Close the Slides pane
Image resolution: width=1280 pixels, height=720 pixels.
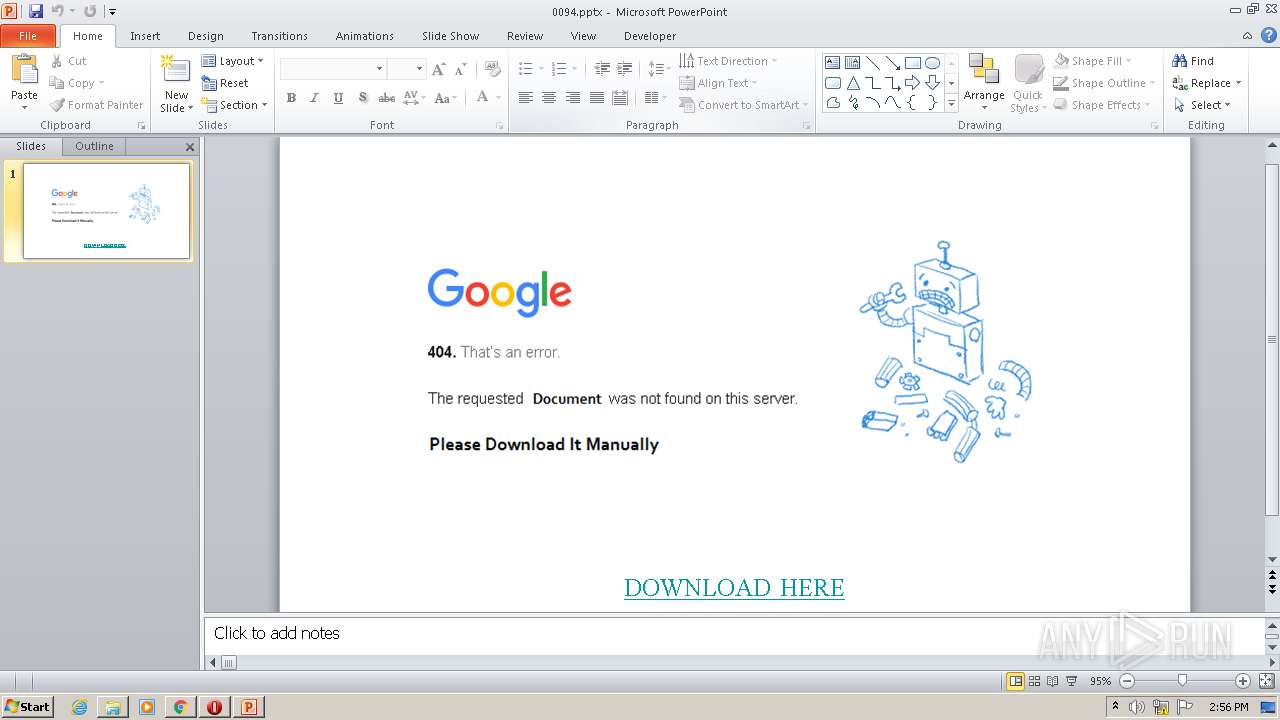pos(190,147)
